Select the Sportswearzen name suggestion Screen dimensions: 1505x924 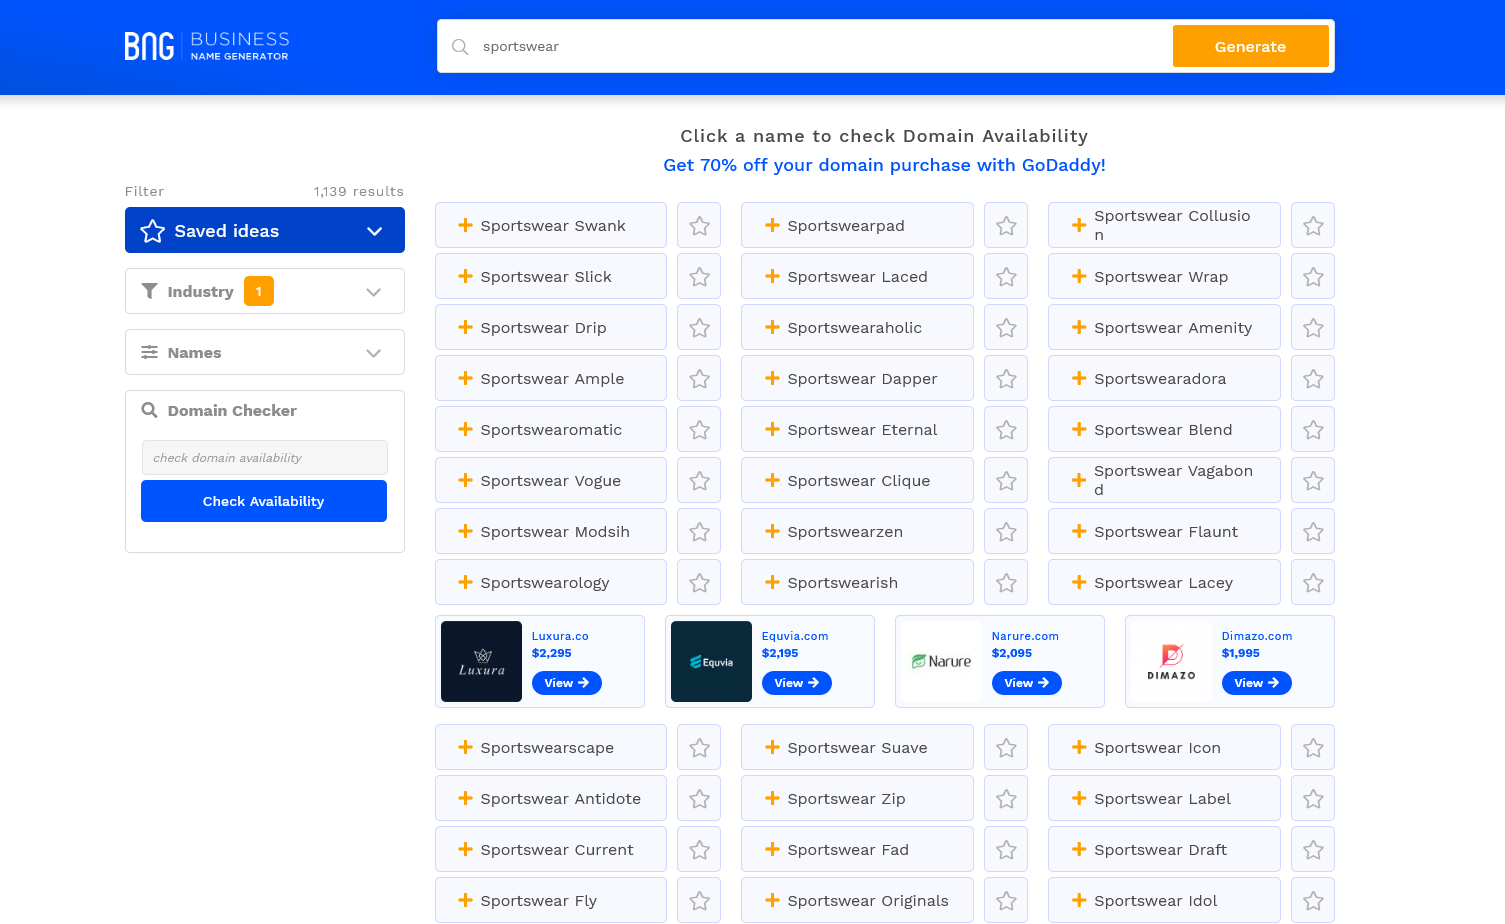pyautogui.click(x=844, y=532)
